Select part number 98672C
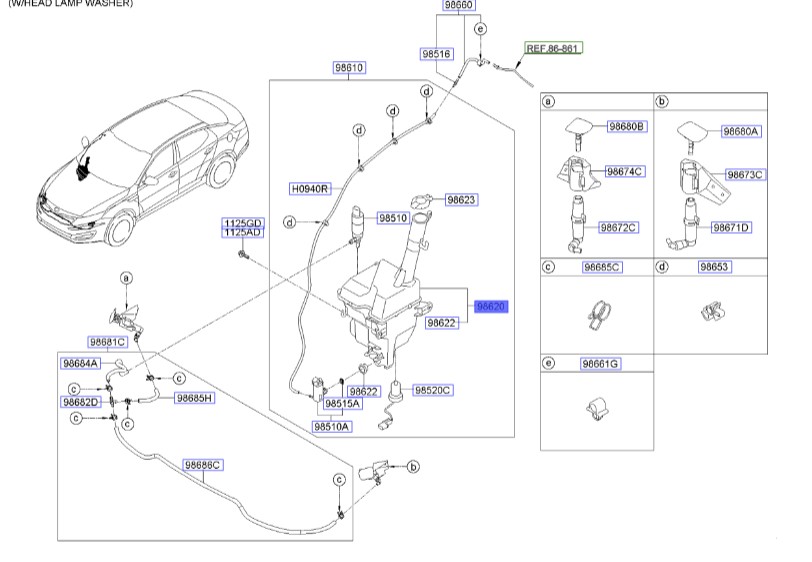The image size is (812, 562). [x=618, y=227]
